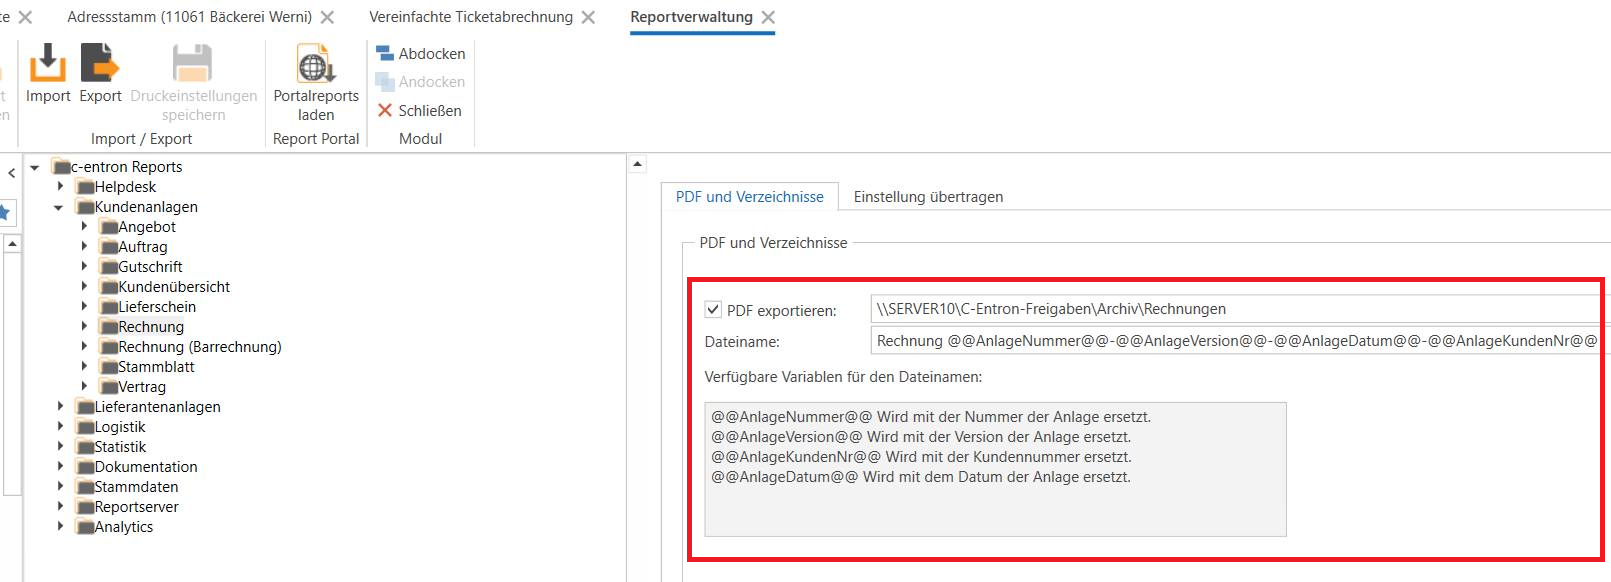Screen dimensions: 1611x582
Task: Click the Abdocken icon
Action: 385,53
